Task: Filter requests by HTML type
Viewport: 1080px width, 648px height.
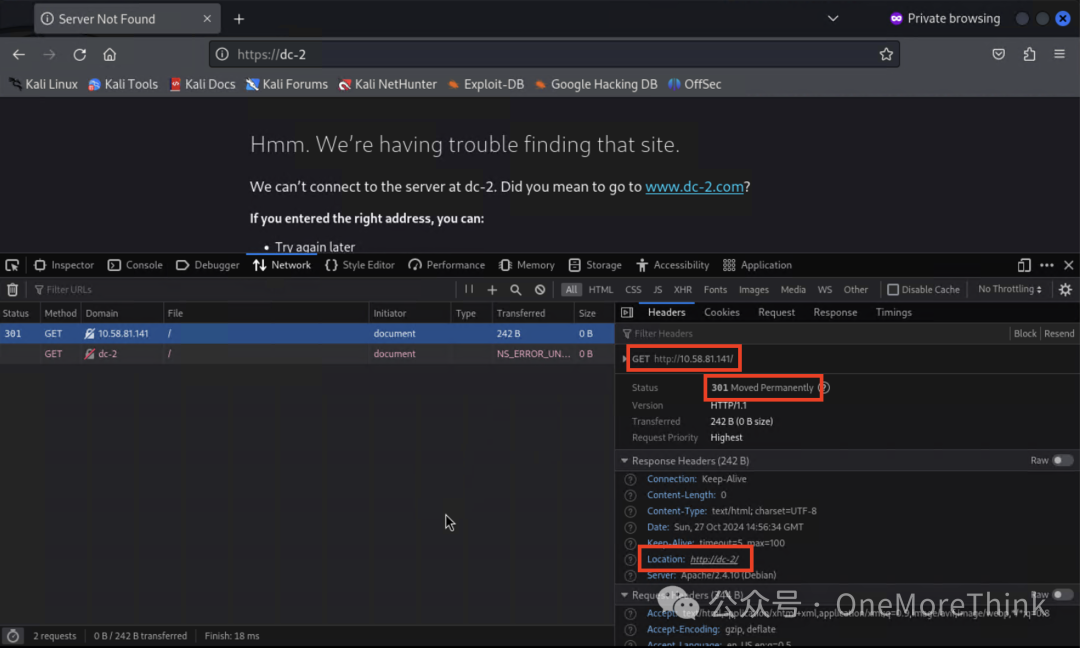Action: (x=601, y=290)
